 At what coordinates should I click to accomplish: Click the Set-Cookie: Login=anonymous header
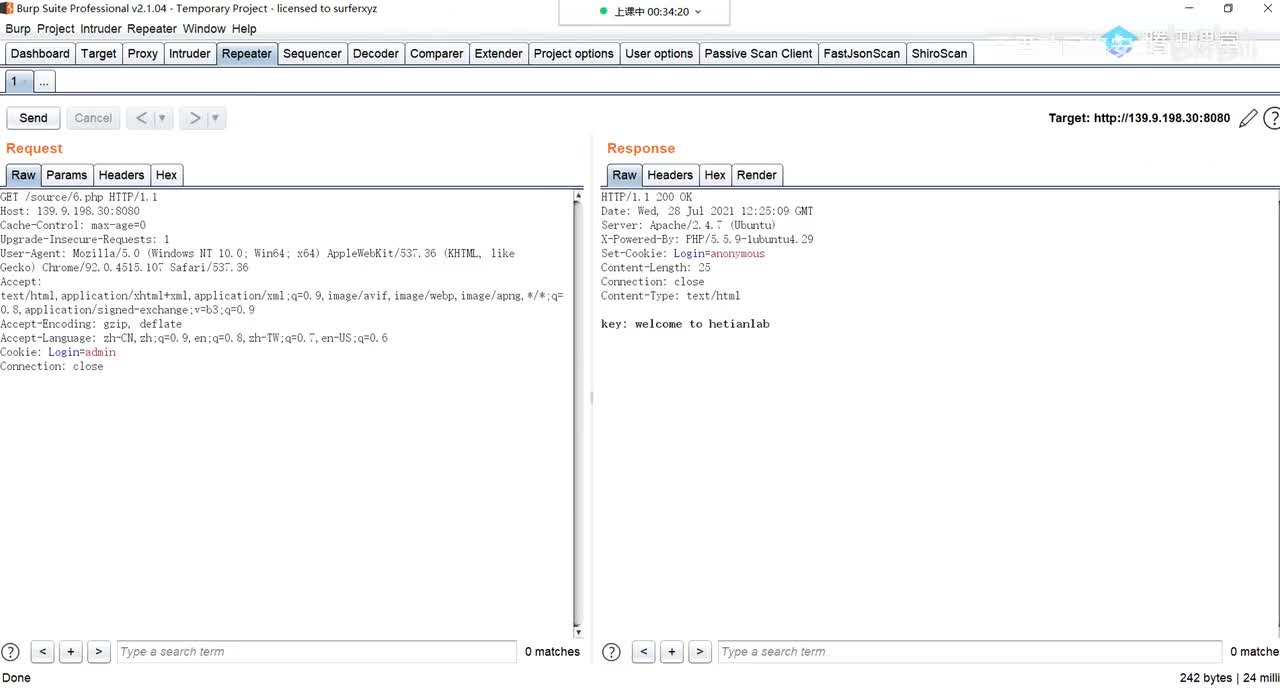[x=683, y=254]
